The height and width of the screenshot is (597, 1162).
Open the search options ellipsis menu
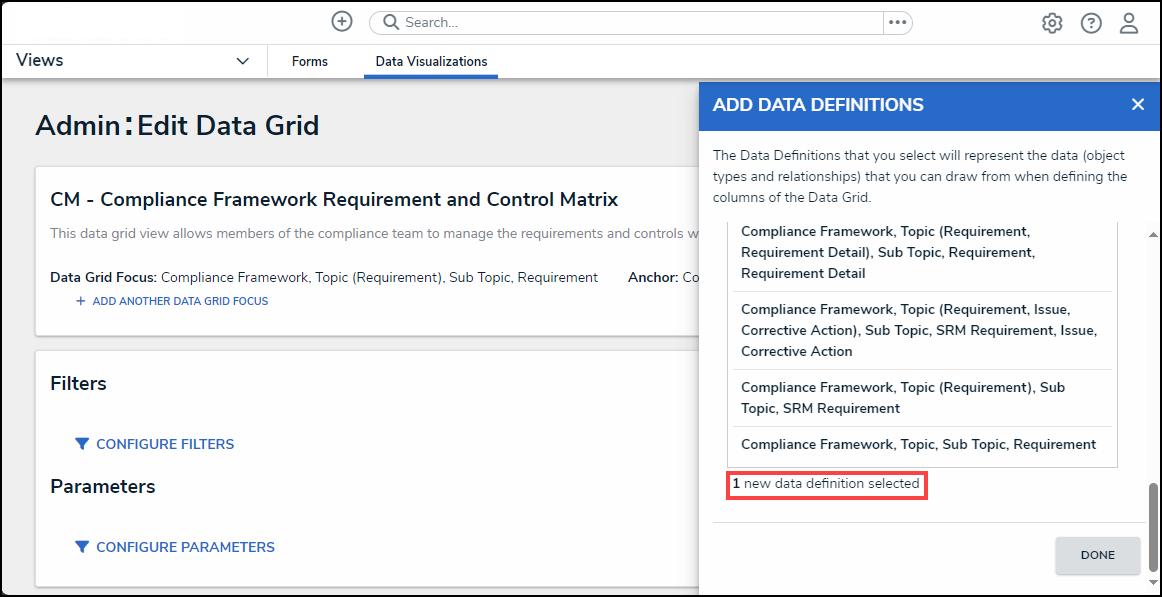pyautogui.click(x=897, y=22)
